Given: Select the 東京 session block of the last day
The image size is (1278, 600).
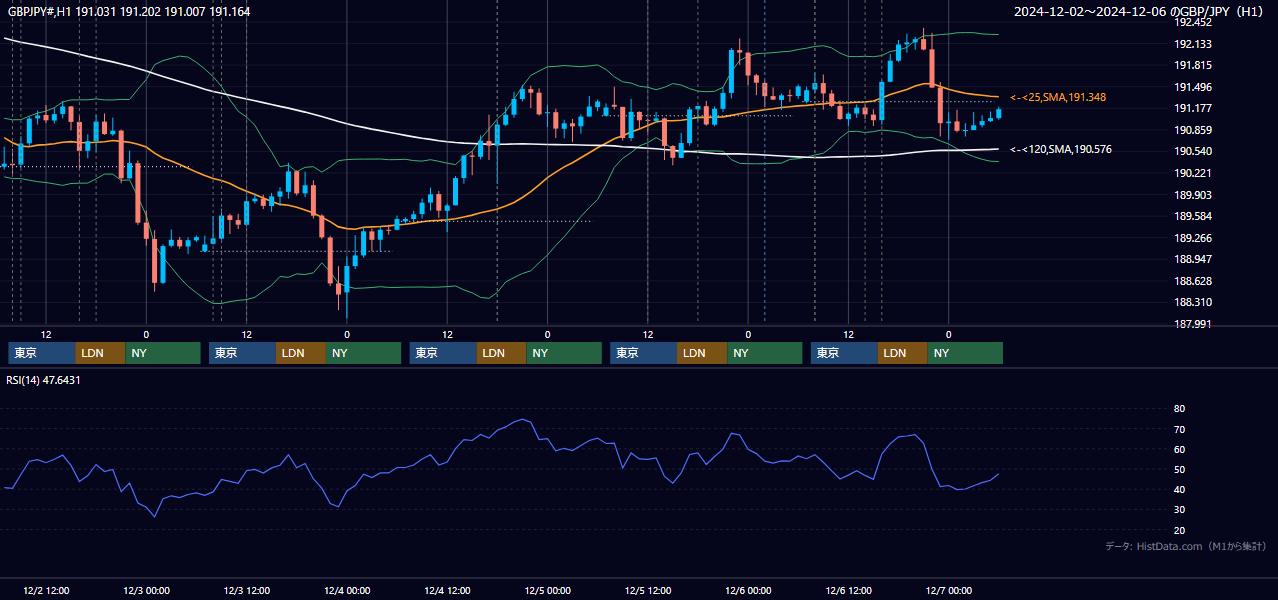Looking at the screenshot, I should coord(844,353).
